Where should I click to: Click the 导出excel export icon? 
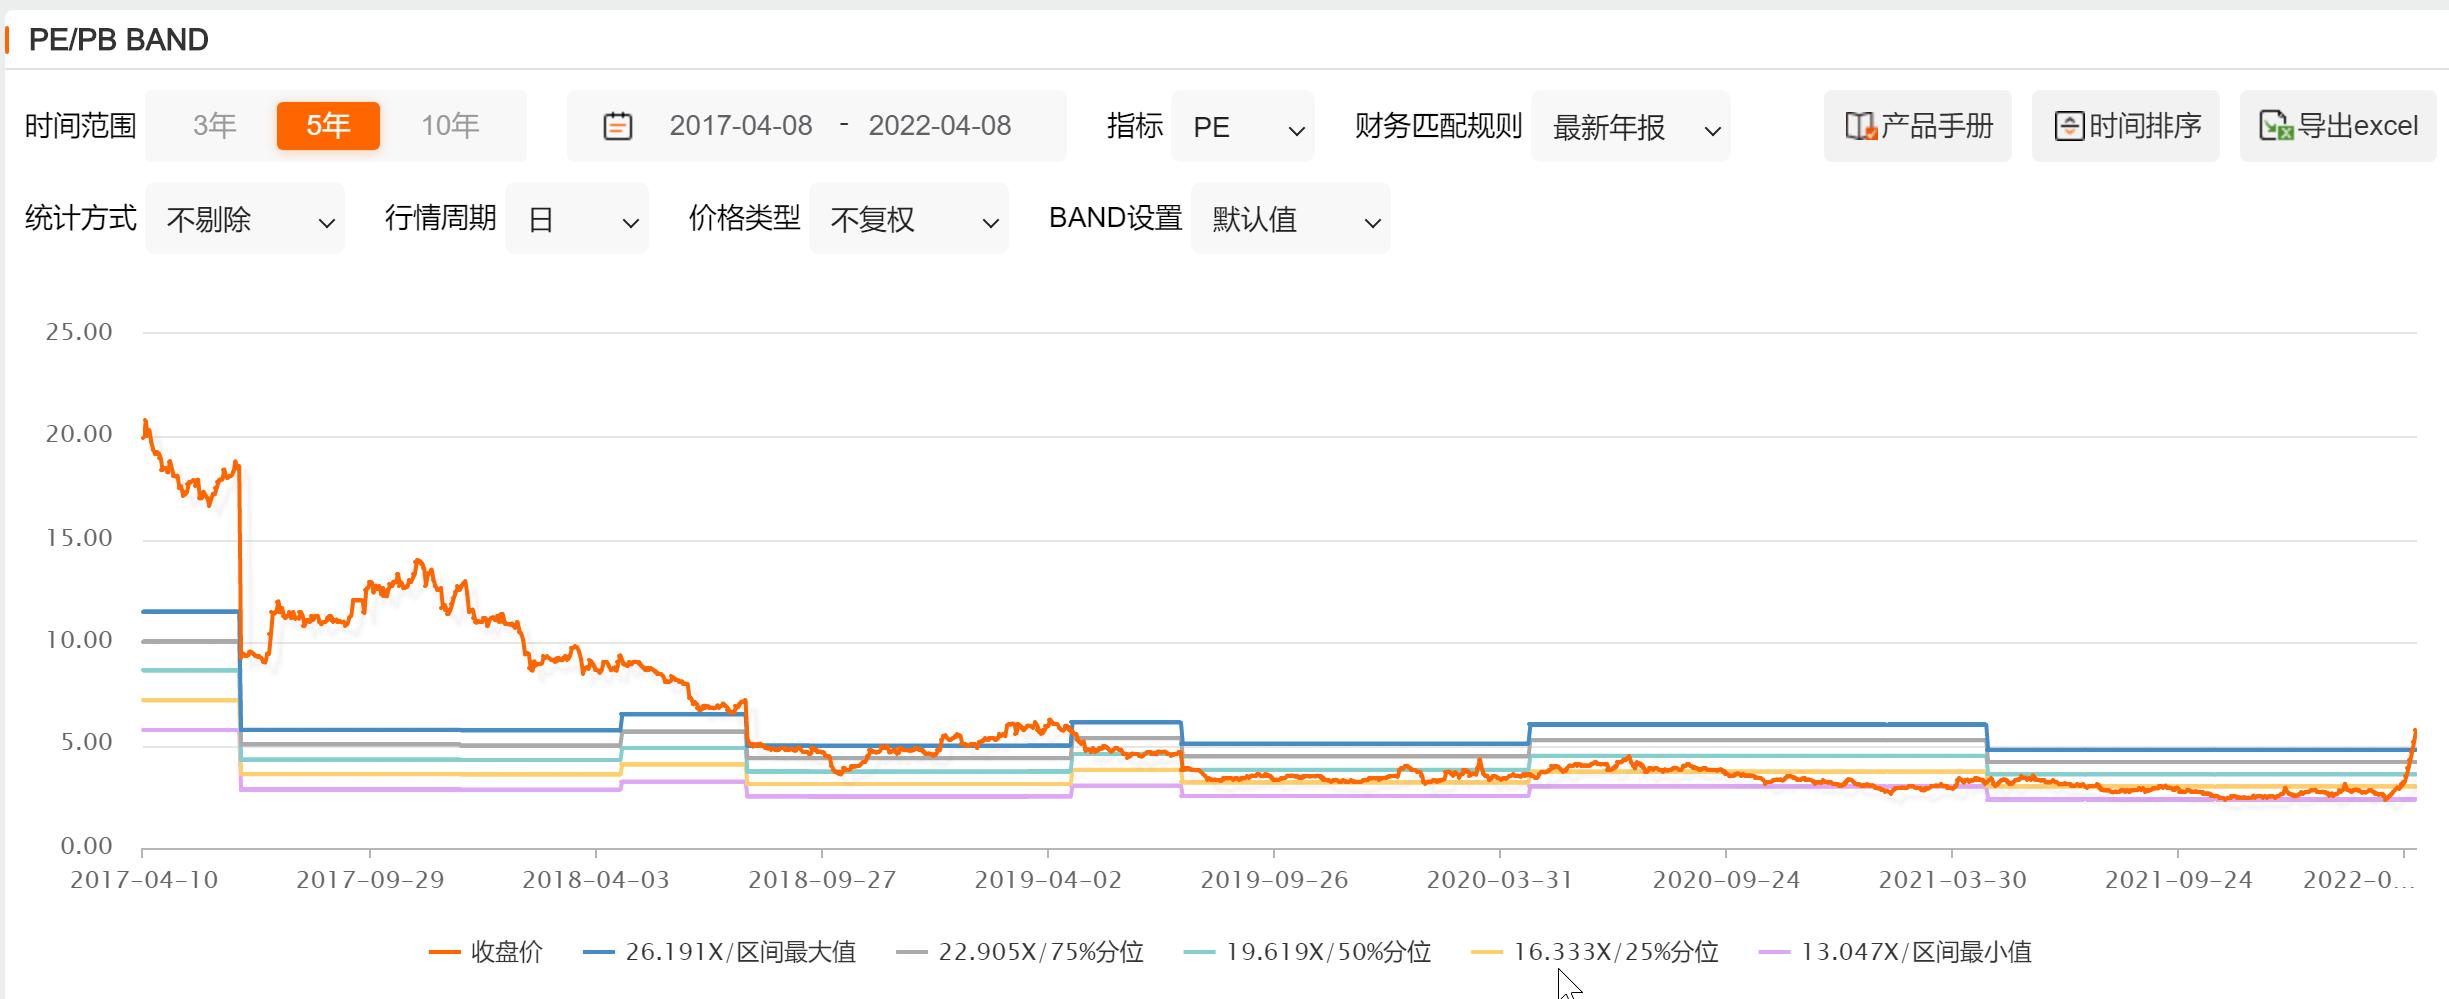pyautogui.click(x=2281, y=126)
